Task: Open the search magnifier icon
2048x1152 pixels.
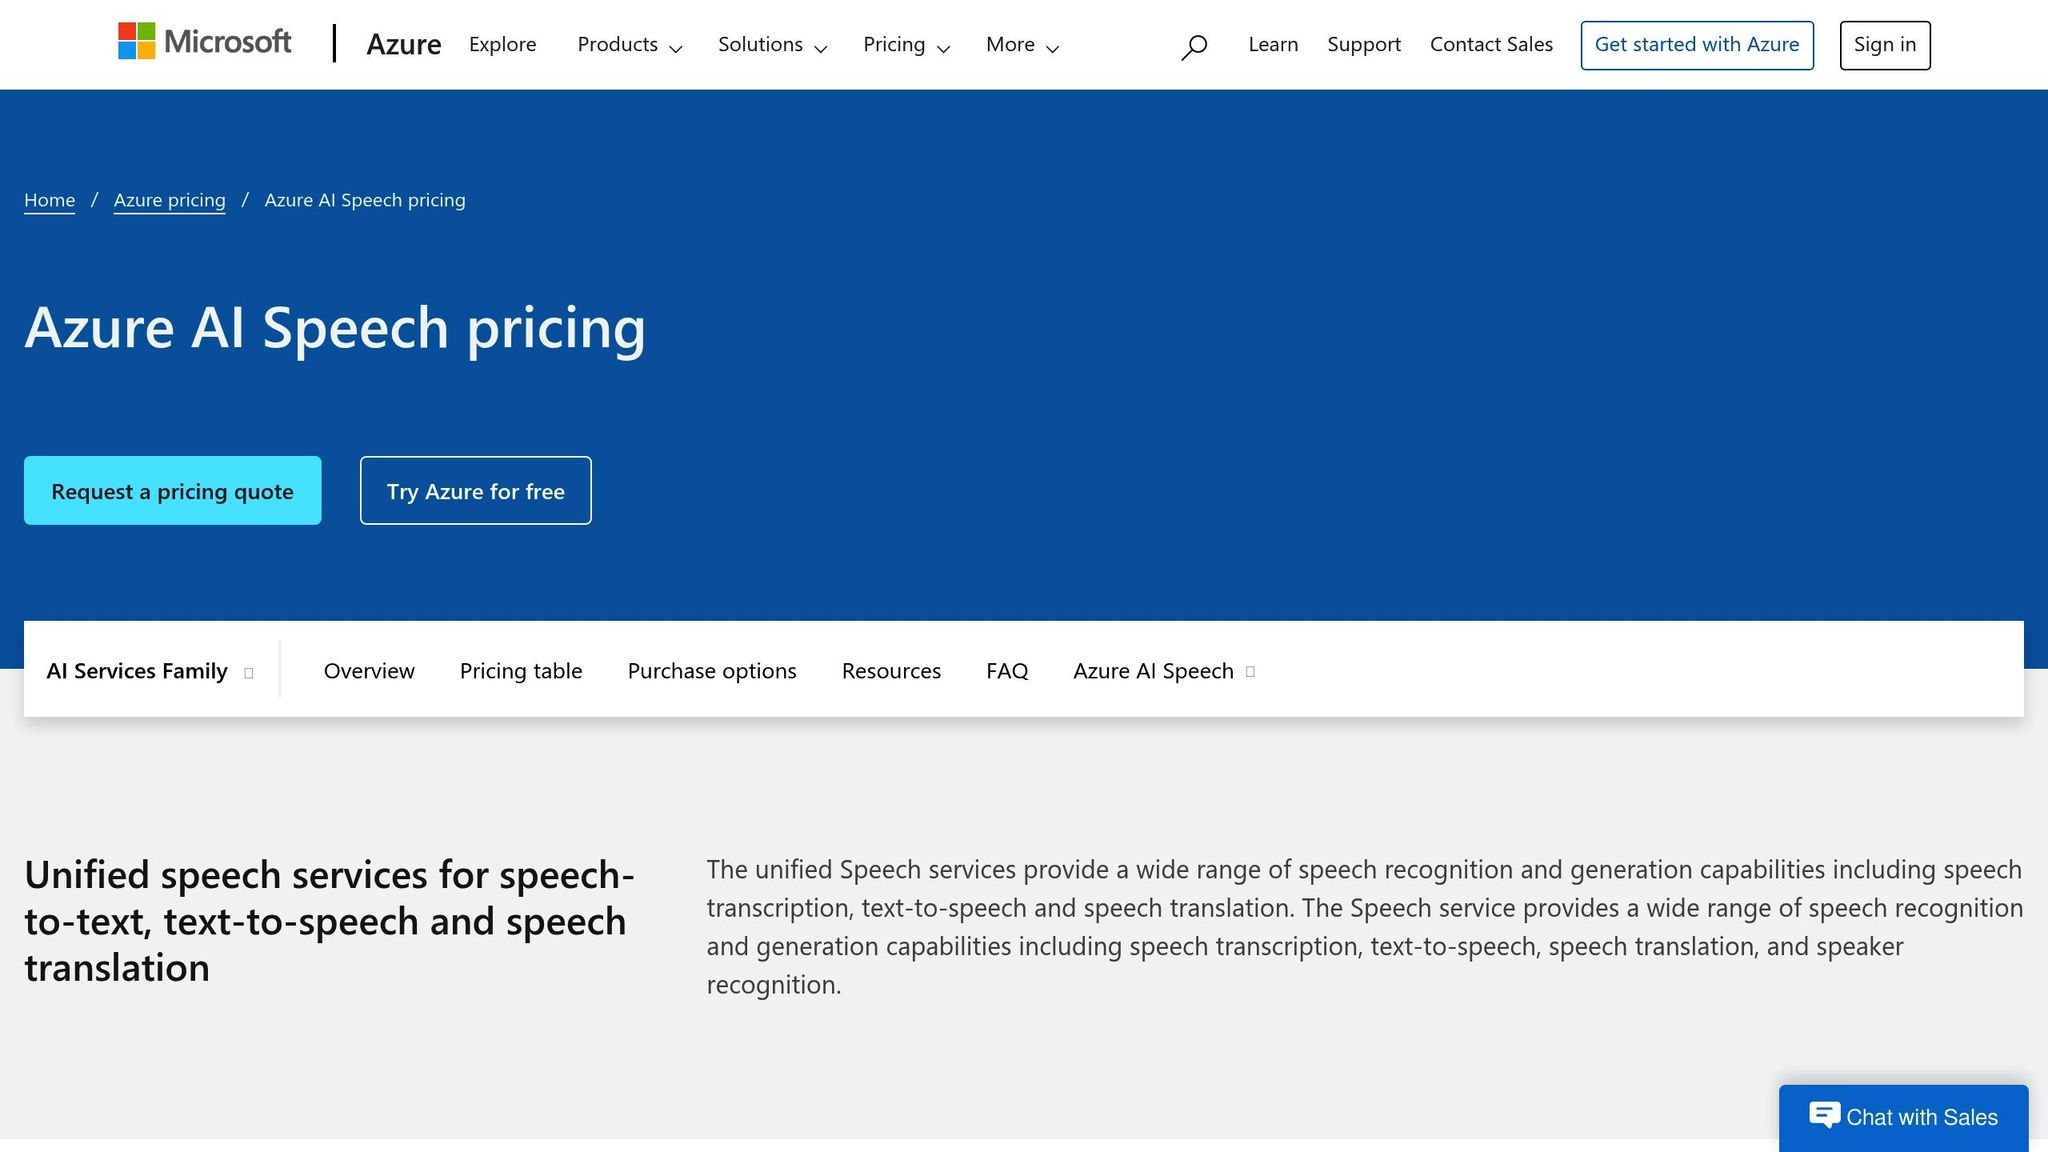Action: pyautogui.click(x=1194, y=46)
